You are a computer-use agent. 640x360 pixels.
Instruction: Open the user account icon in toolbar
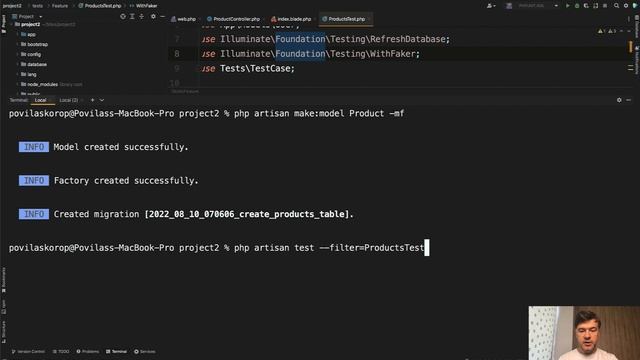coord(491,6)
